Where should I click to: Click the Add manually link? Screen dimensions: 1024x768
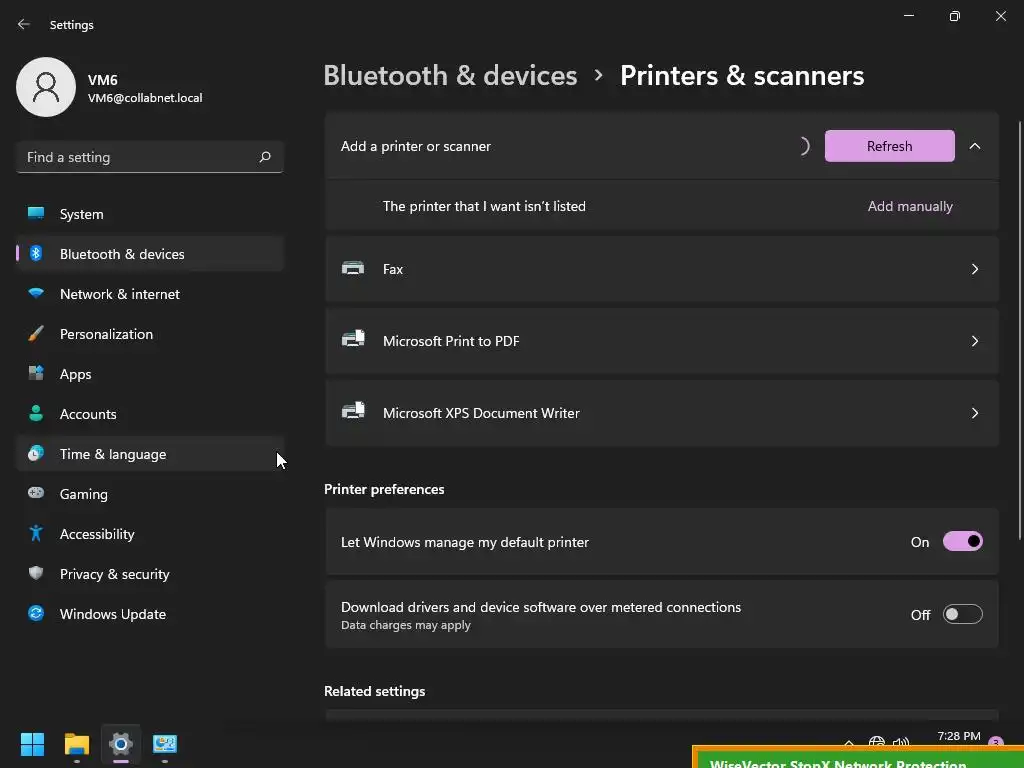click(x=910, y=206)
